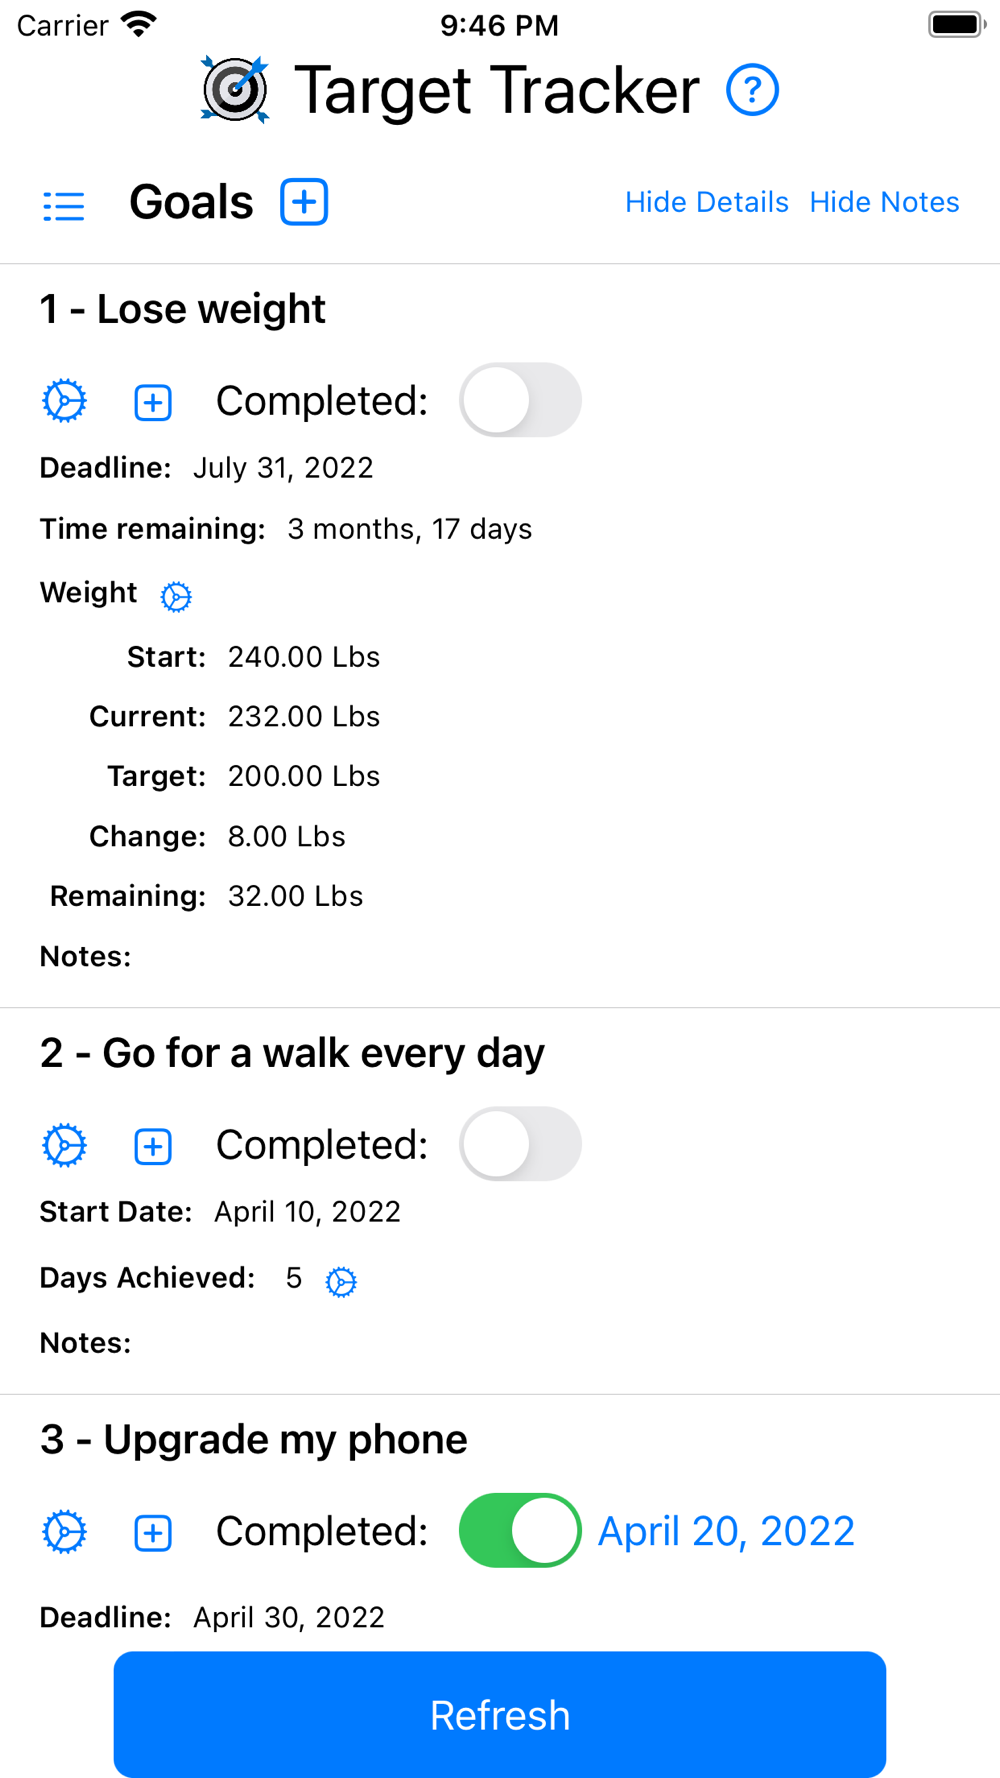This screenshot has height=1778, width=1000.
Task: Tap plus icon under Lose weight goal
Action: pos(153,402)
